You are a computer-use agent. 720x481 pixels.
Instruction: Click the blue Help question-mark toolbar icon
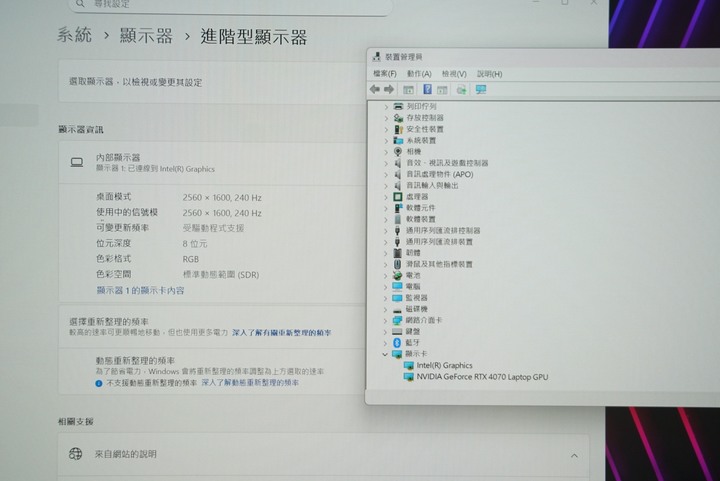coord(427,90)
